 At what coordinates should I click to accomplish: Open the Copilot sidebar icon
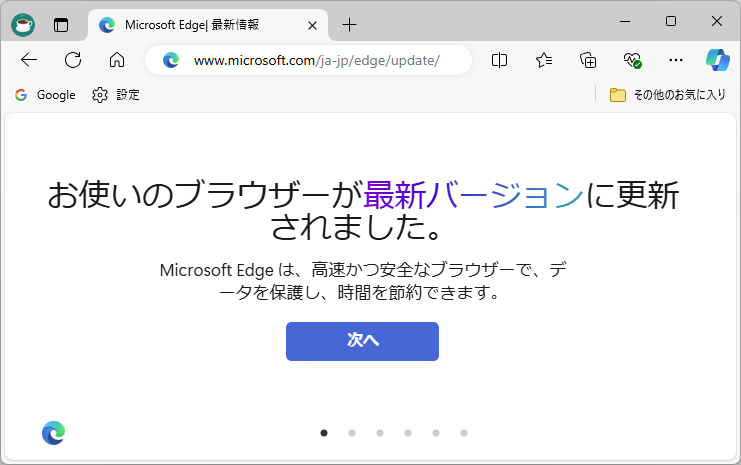click(717, 60)
